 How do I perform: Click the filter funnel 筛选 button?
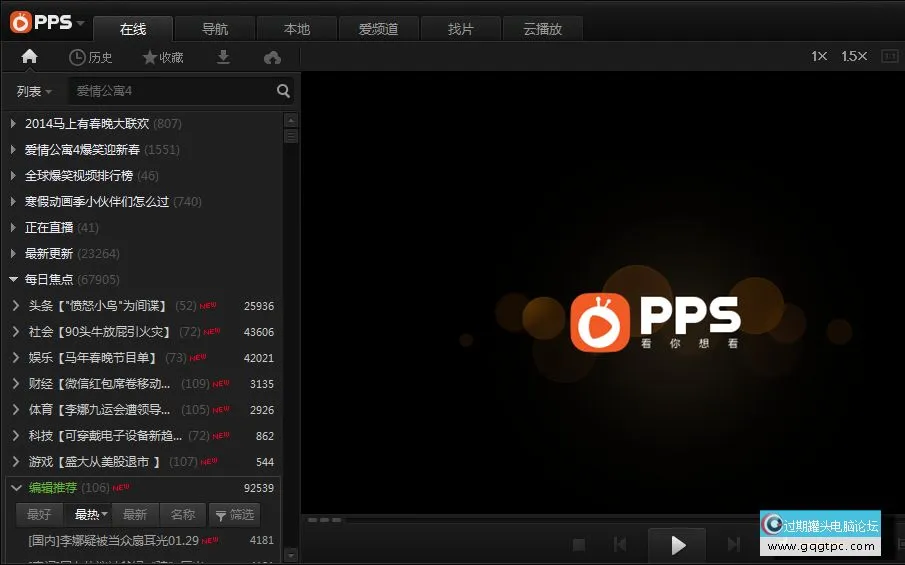[x=234, y=515]
